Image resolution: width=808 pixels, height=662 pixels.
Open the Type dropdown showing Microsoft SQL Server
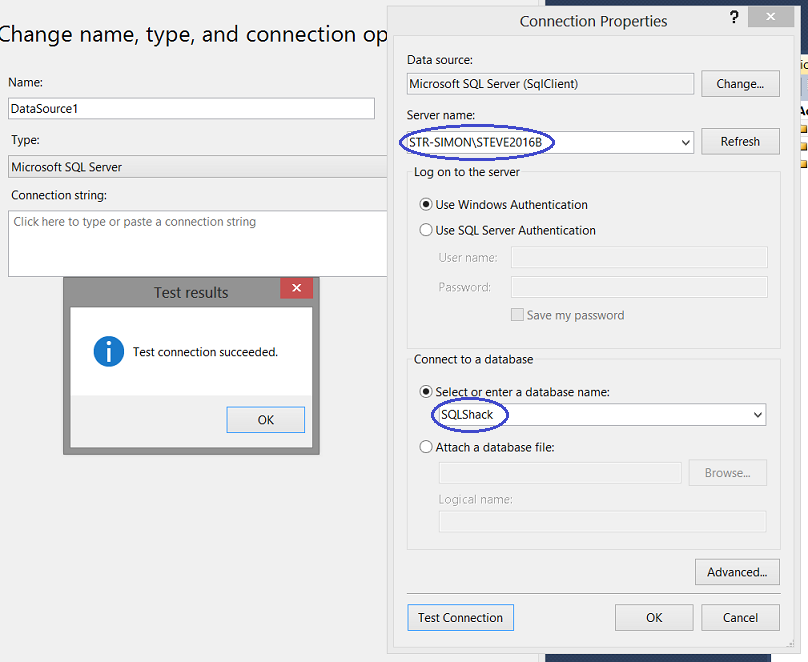pyautogui.click(x=198, y=167)
